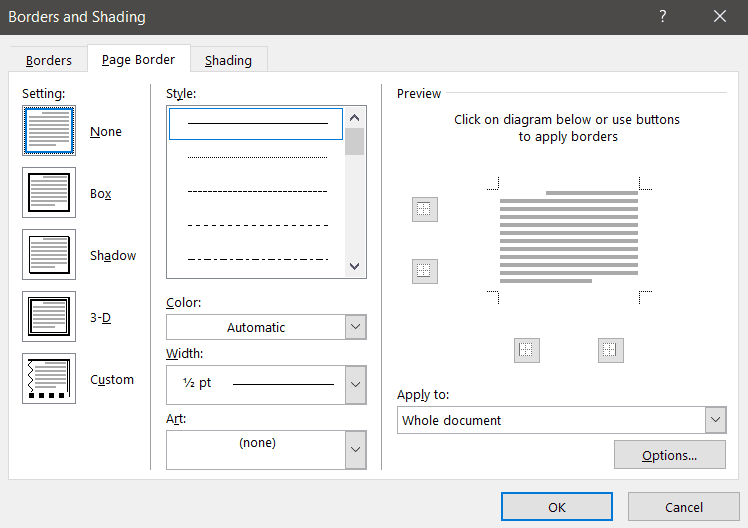Open the Color dropdown arrow
The height and width of the screenshot is (528, 748).
point(355,327)
